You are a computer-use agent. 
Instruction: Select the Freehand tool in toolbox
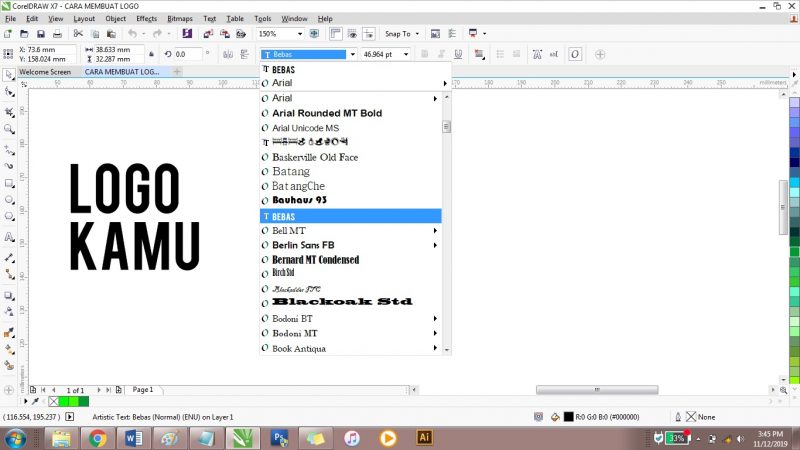click(x=9, y=149)
